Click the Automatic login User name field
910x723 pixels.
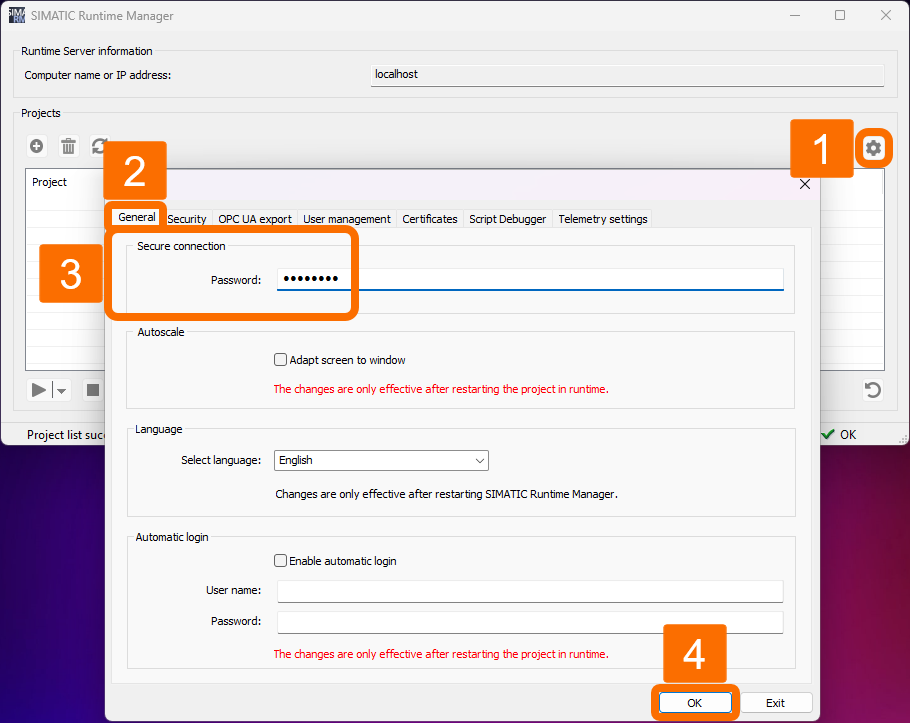[x=530, y=591]
